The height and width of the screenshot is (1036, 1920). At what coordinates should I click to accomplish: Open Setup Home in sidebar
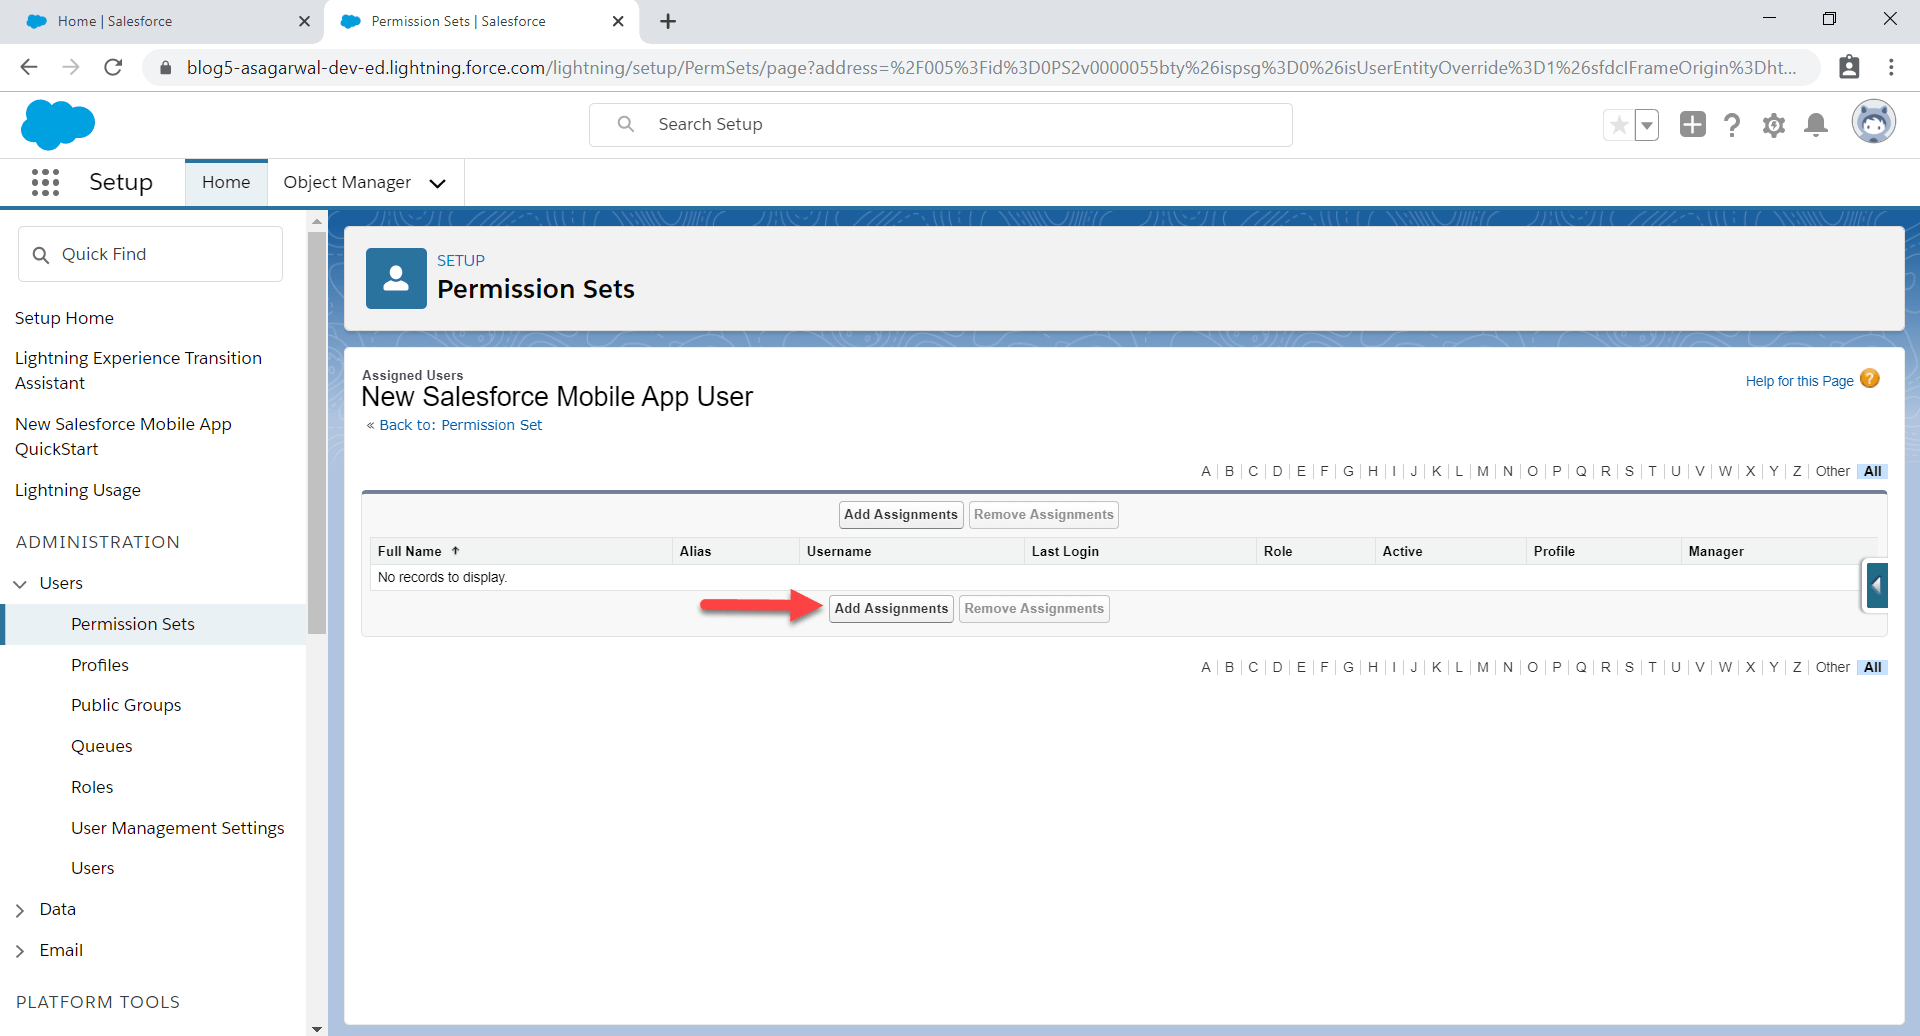(64, 318)
